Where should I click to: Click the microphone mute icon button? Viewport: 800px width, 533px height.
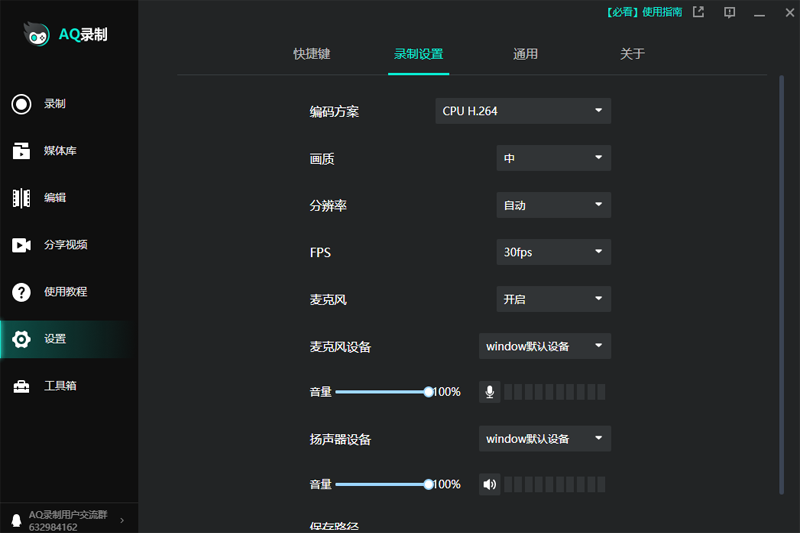(x=489, y=392)
